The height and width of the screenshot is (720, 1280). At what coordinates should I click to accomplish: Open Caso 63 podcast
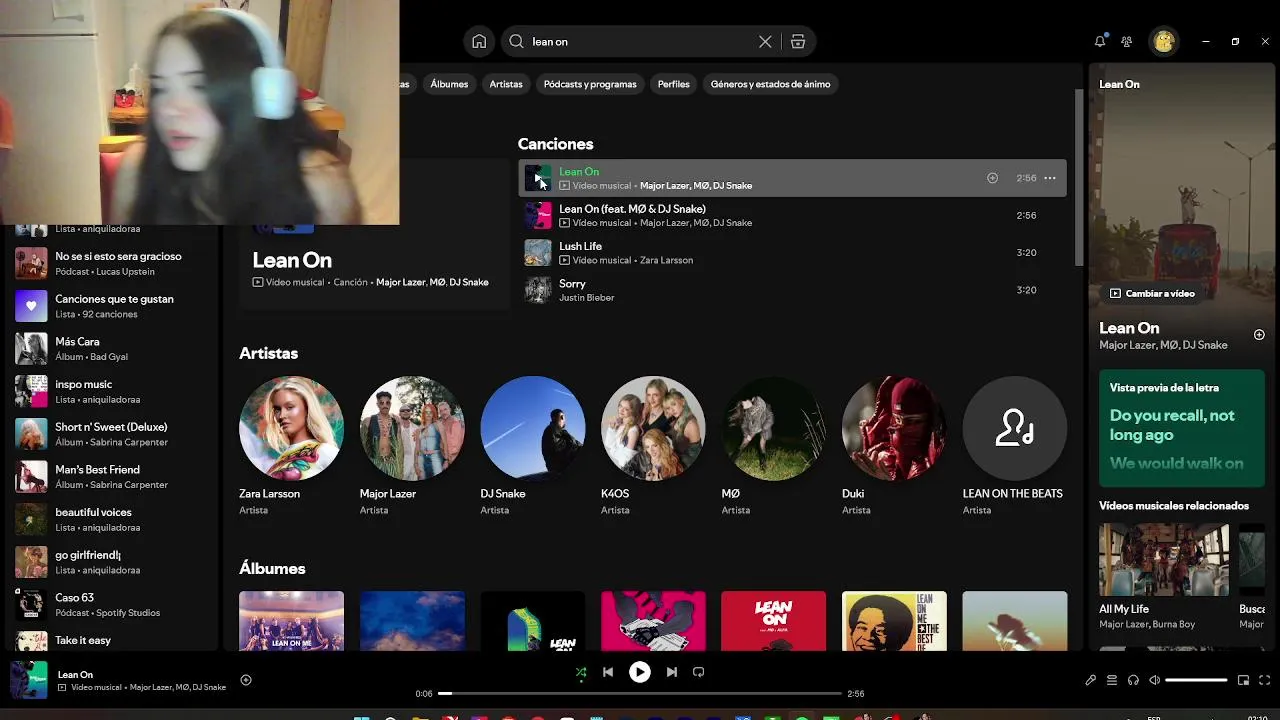(110, 604)
